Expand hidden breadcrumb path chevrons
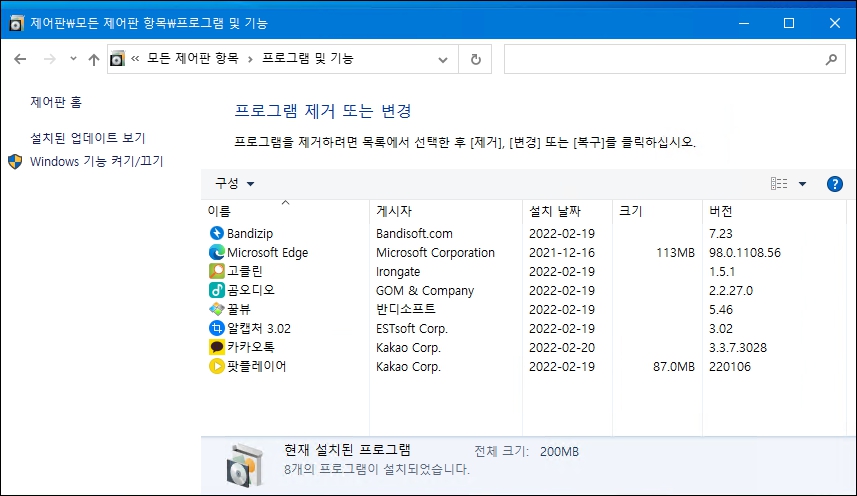This screenshot has height=496, width=857. pyautogui.click(x=135, y=58)
